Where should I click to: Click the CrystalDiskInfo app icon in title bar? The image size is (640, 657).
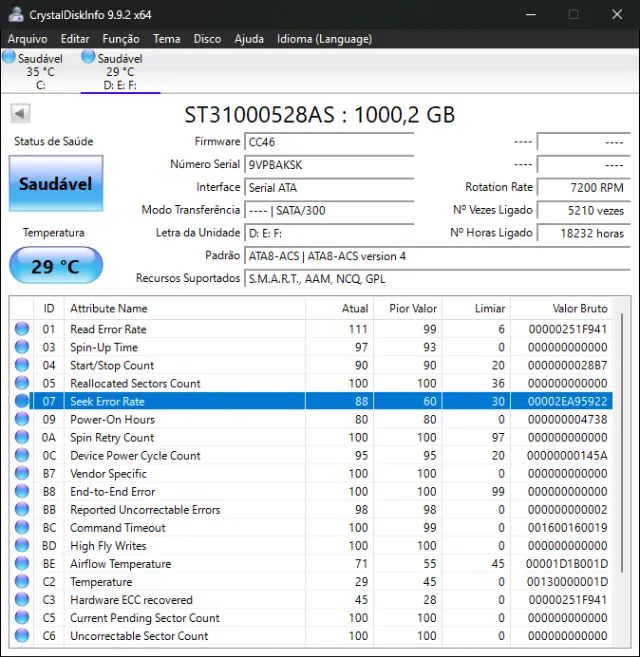16,15
